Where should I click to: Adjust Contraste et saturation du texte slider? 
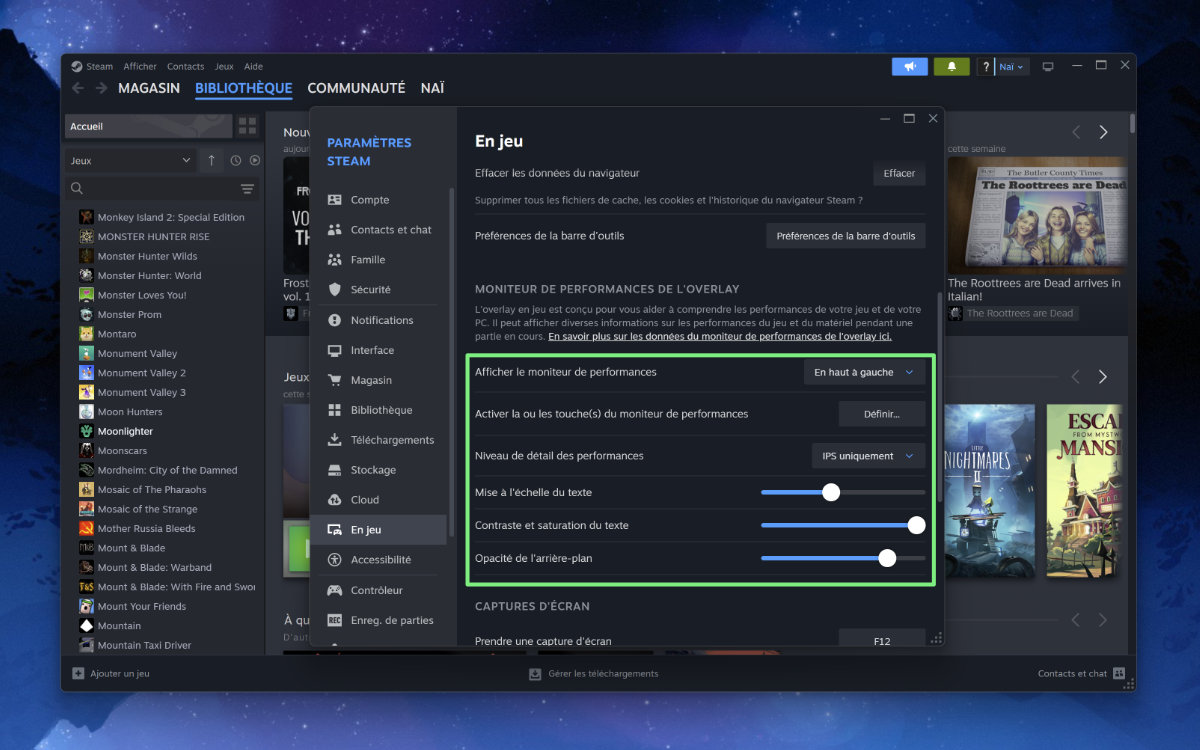(x=842, y=525)
